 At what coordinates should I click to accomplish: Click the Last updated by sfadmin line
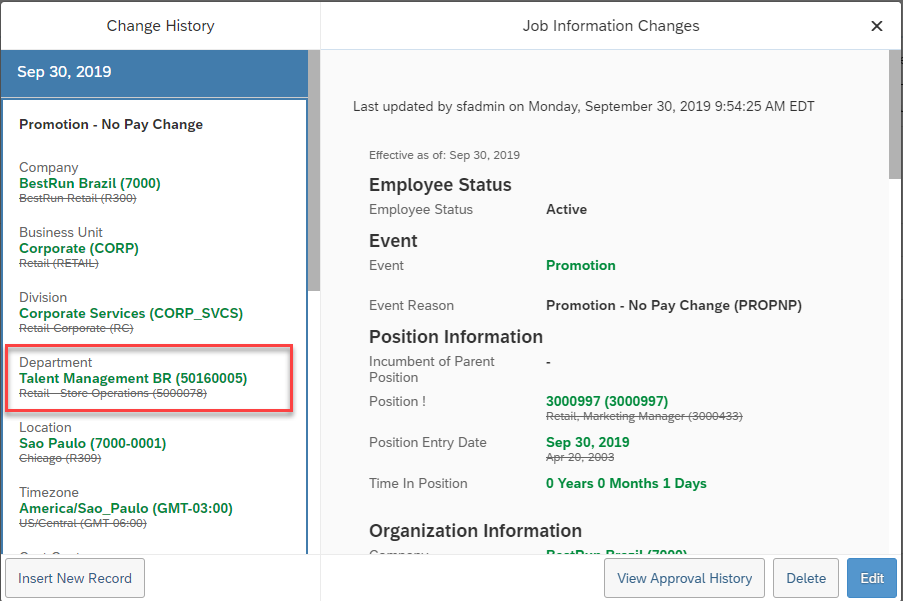(x=583, y=106)
